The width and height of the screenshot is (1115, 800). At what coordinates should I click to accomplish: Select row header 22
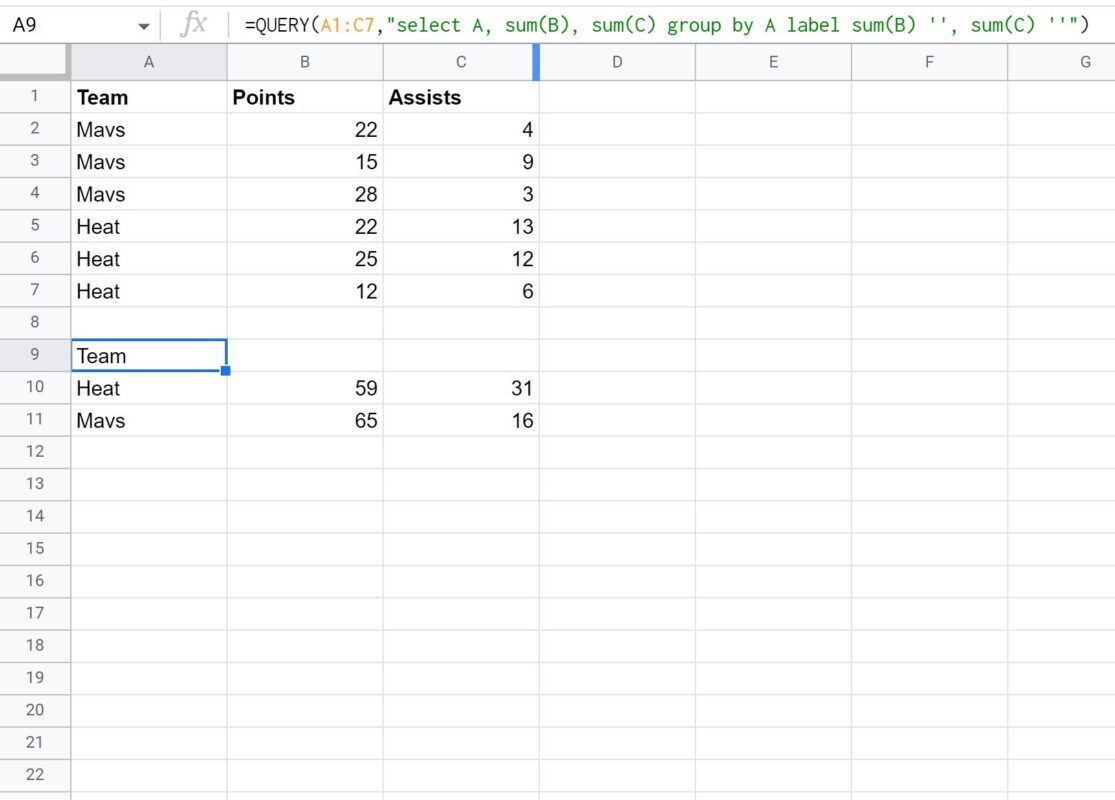click(35, 776)
